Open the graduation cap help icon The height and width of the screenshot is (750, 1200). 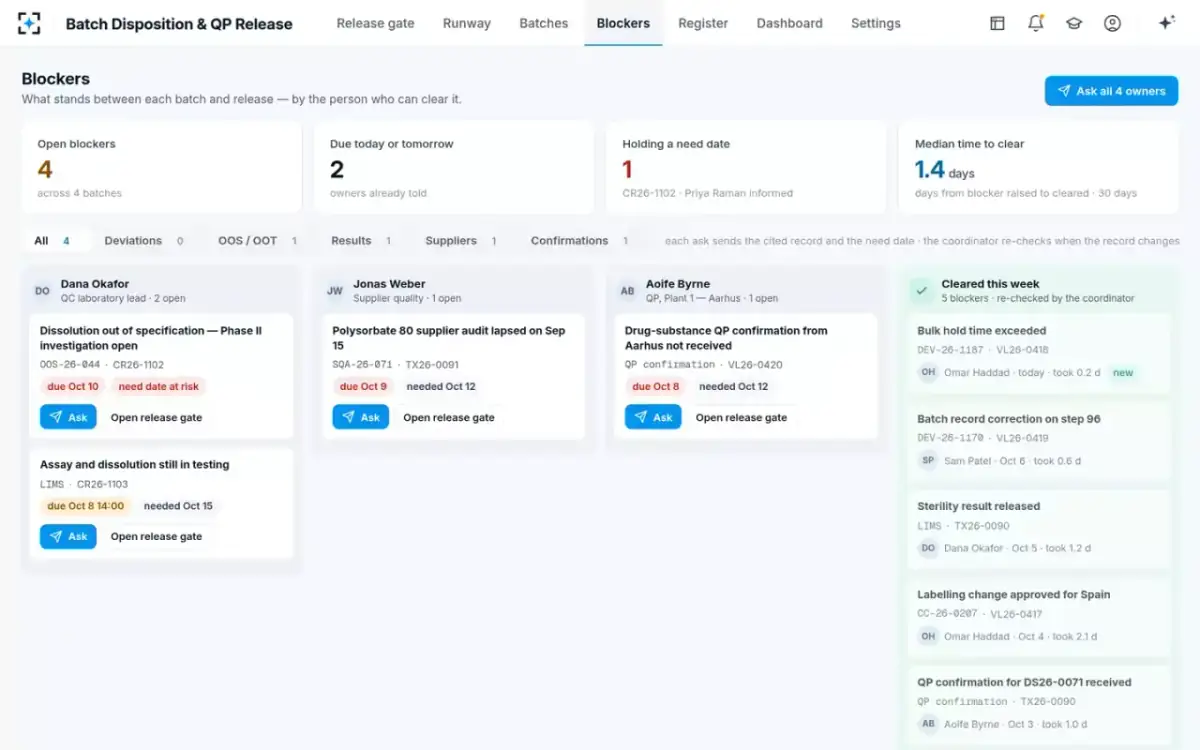[1074, 23]
